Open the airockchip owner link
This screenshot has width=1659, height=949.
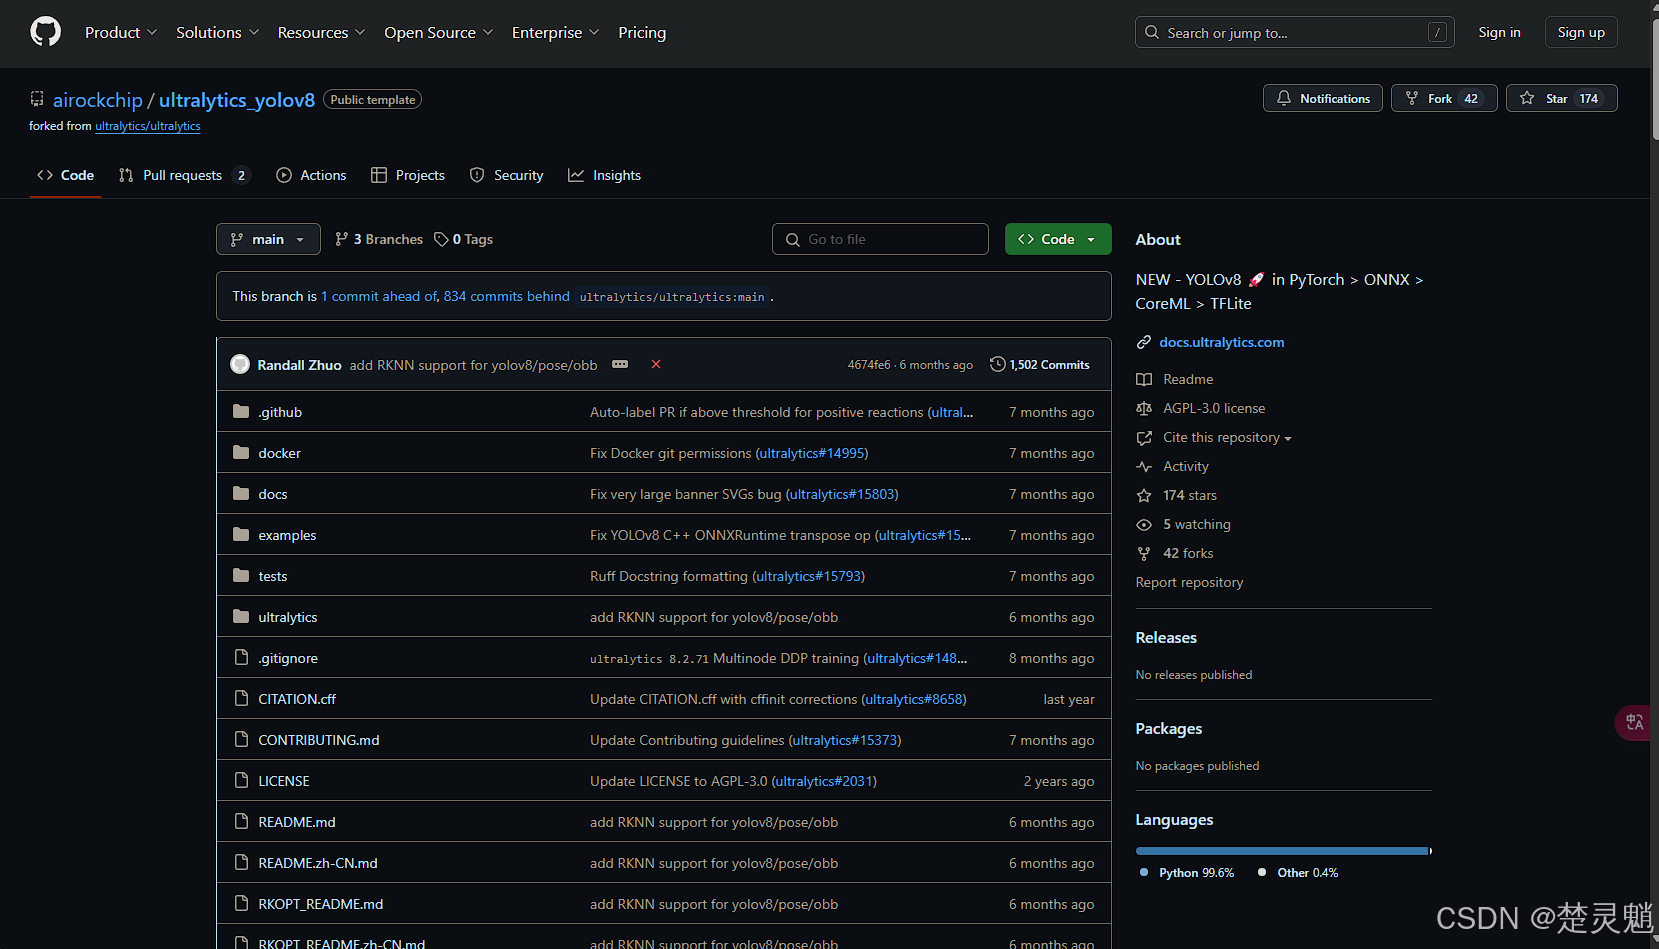(98, 100)
